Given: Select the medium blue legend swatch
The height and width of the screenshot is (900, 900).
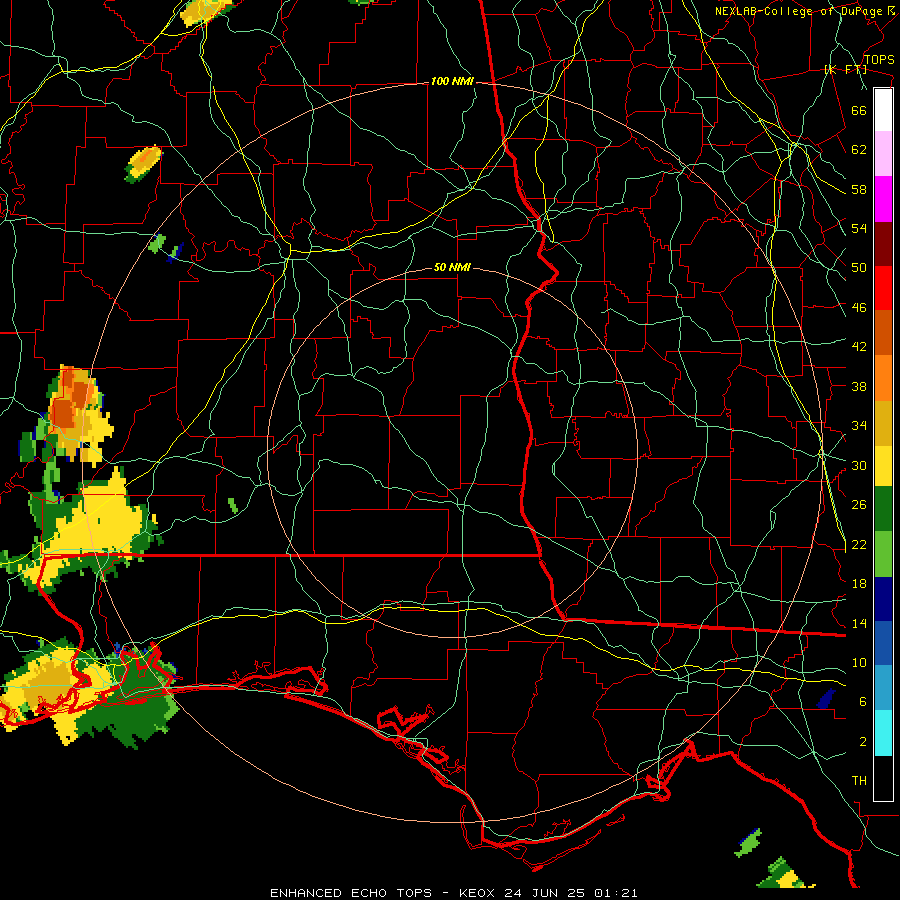Looking at the screenshot, I should 883,643.
